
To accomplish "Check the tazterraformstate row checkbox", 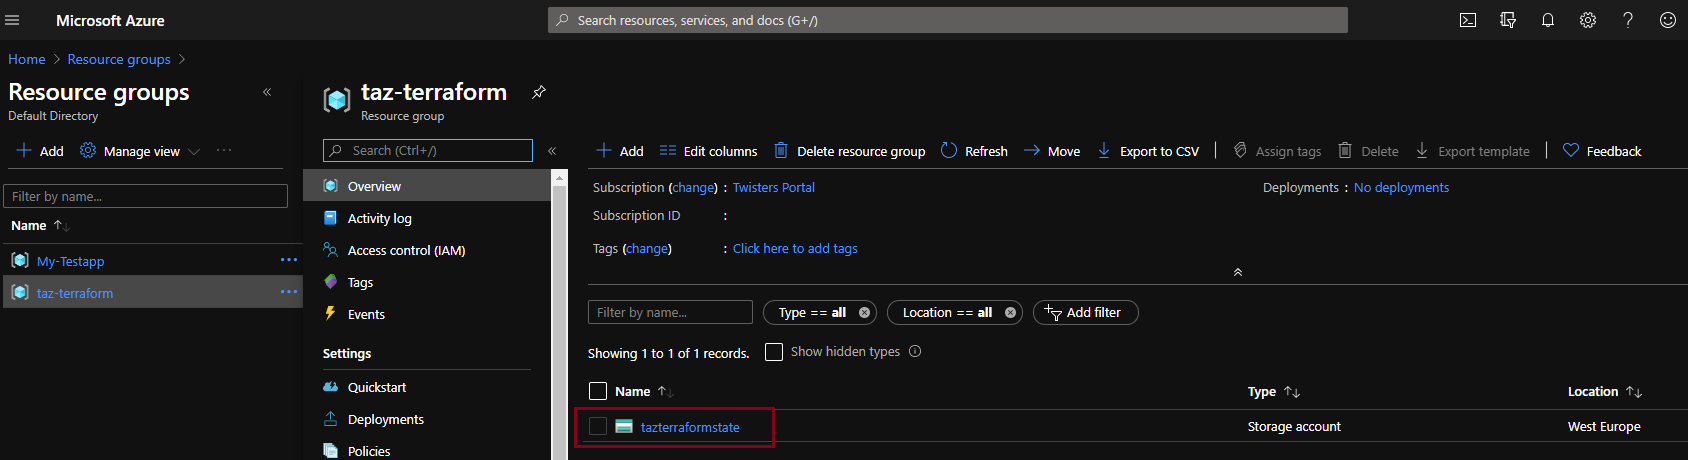I will [x=598, y=426].
